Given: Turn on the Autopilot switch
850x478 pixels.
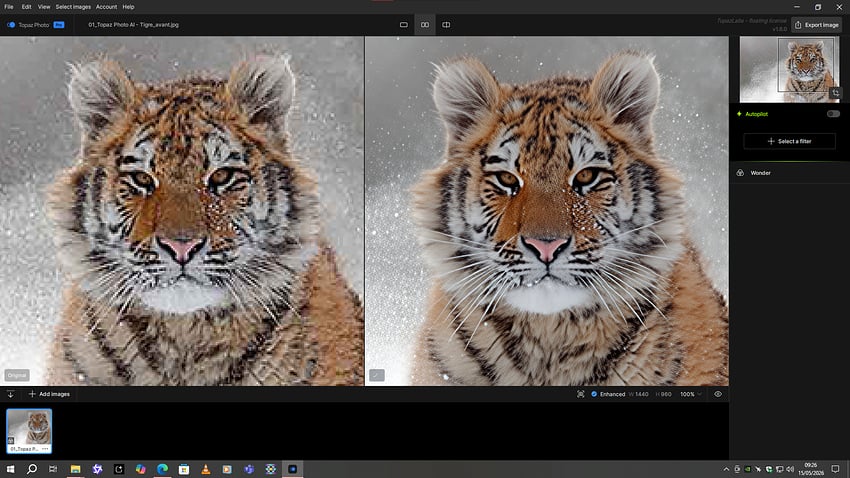Looking at the screenshot, I should [833, 114].
